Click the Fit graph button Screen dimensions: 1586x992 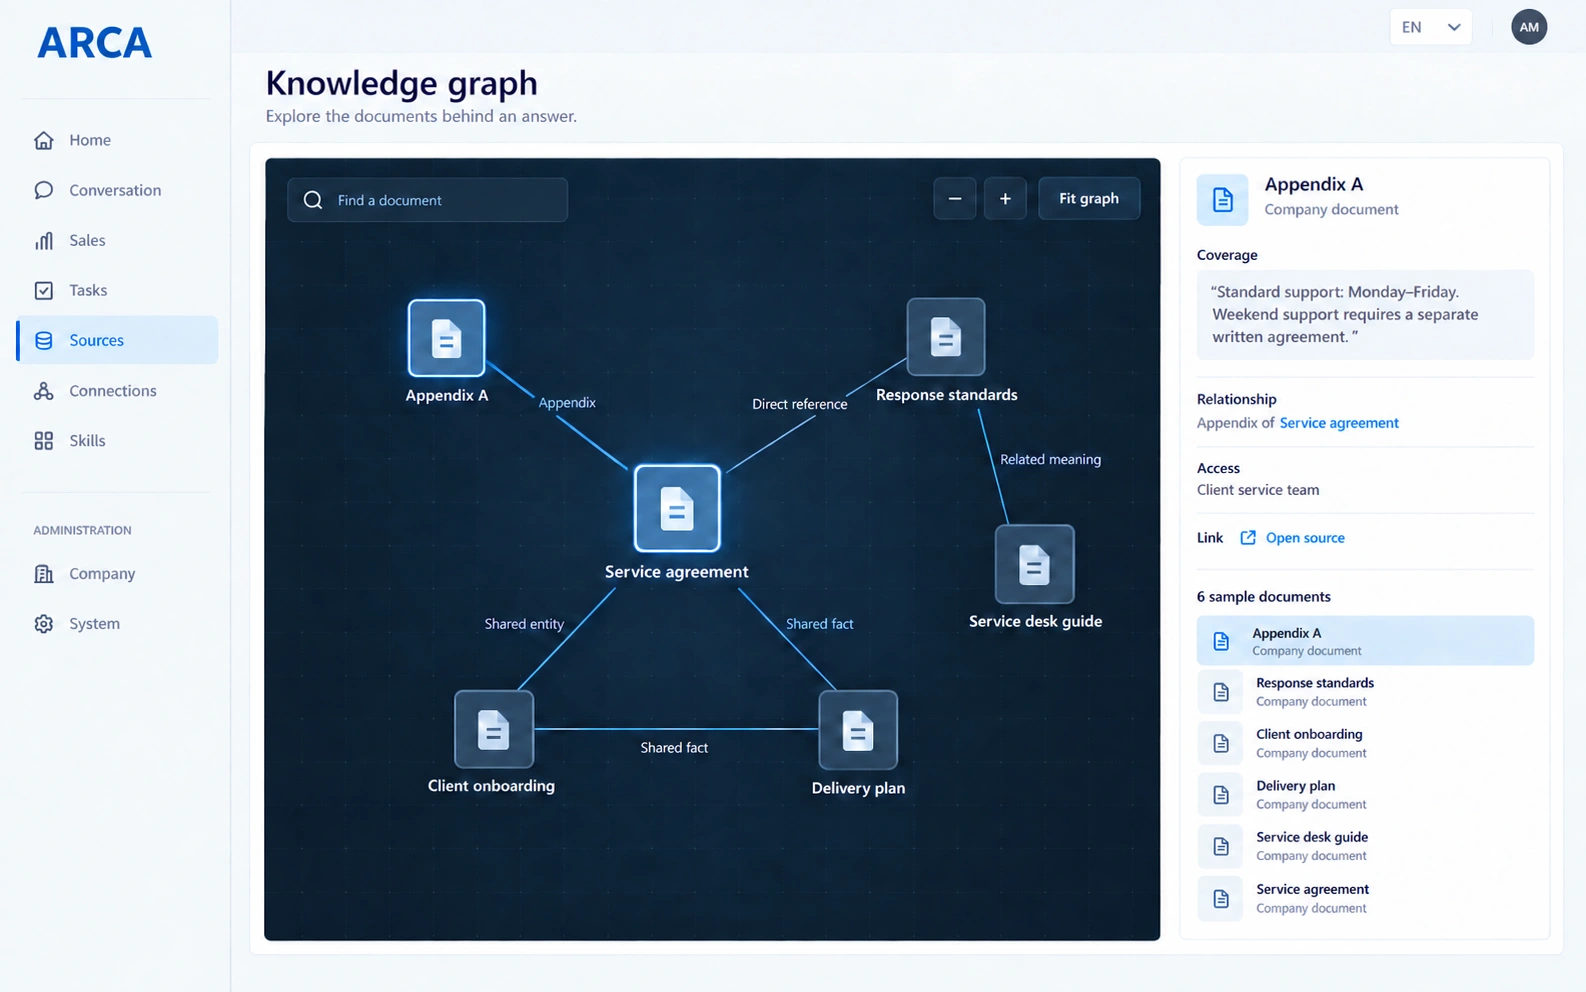point(1089,199)
